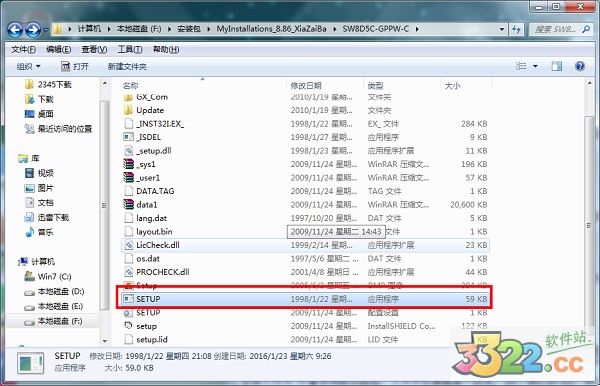Viewport: 600px width, 386px height.
Task: Open the 编辑(E) menu
Action: [x=59, y=49]
